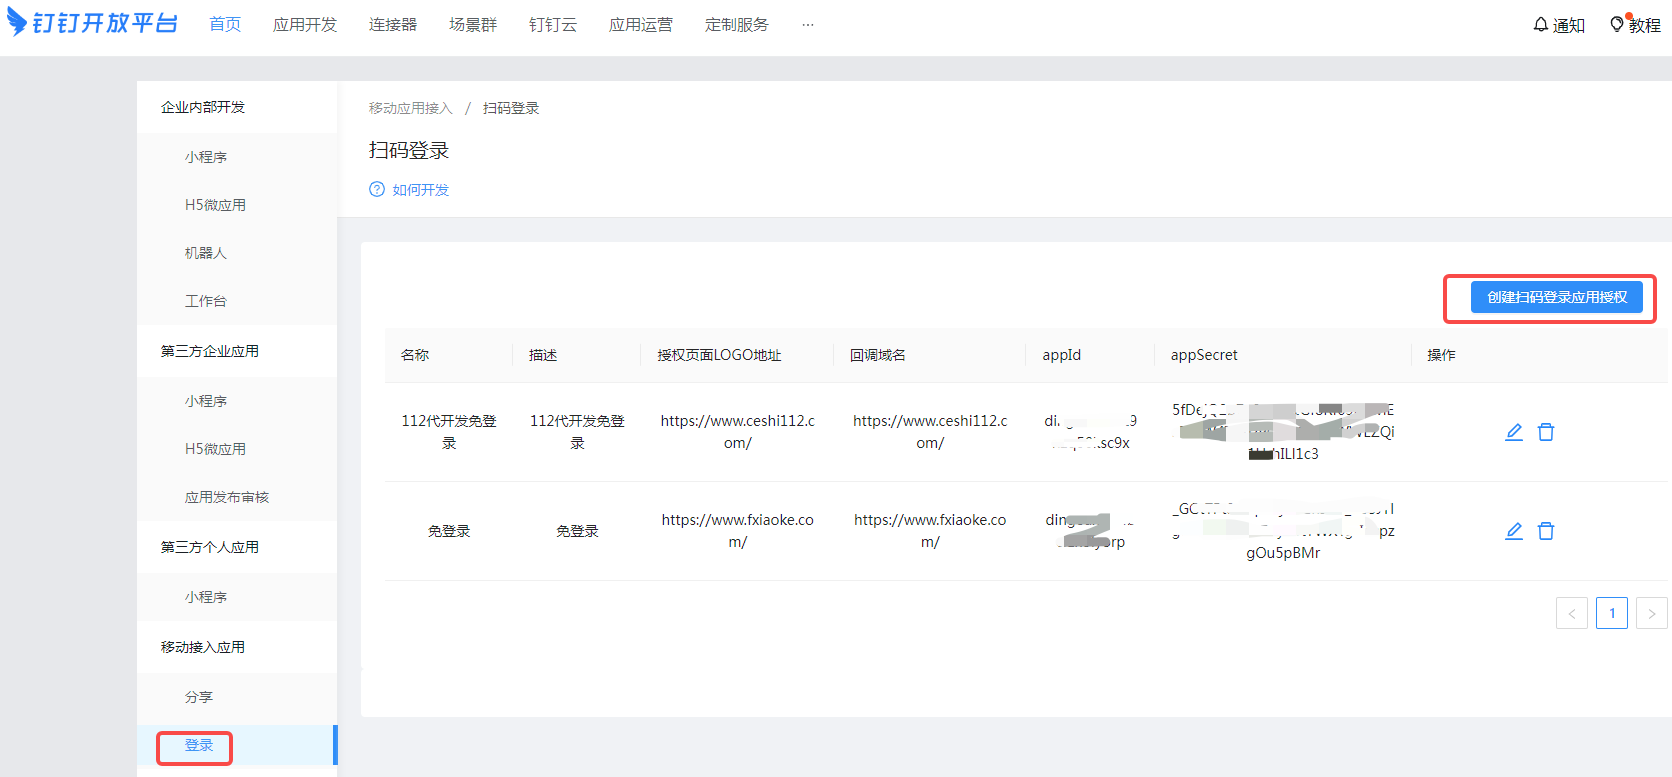Expand the more menu ellipsis
Screen dimensions: 1672x777
808,25
